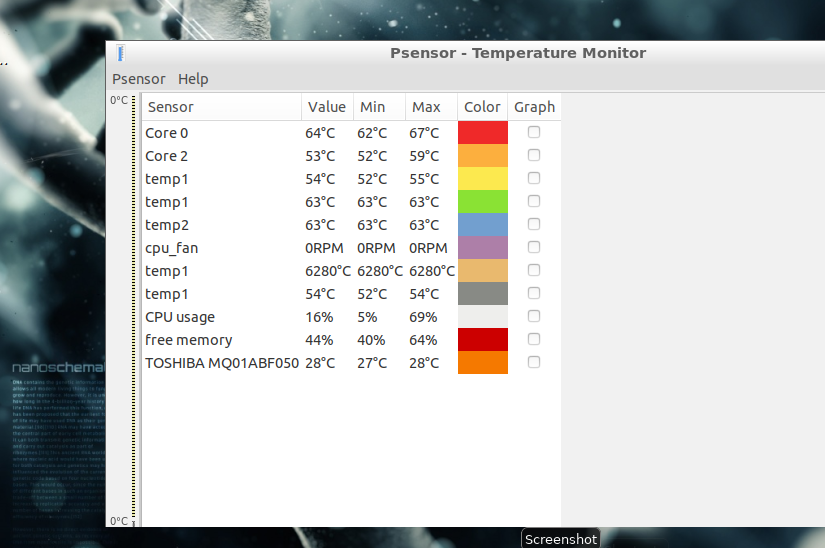The image size is (825, 548).
Task: Click the red color swatch for Core 0
Action: 483,132
